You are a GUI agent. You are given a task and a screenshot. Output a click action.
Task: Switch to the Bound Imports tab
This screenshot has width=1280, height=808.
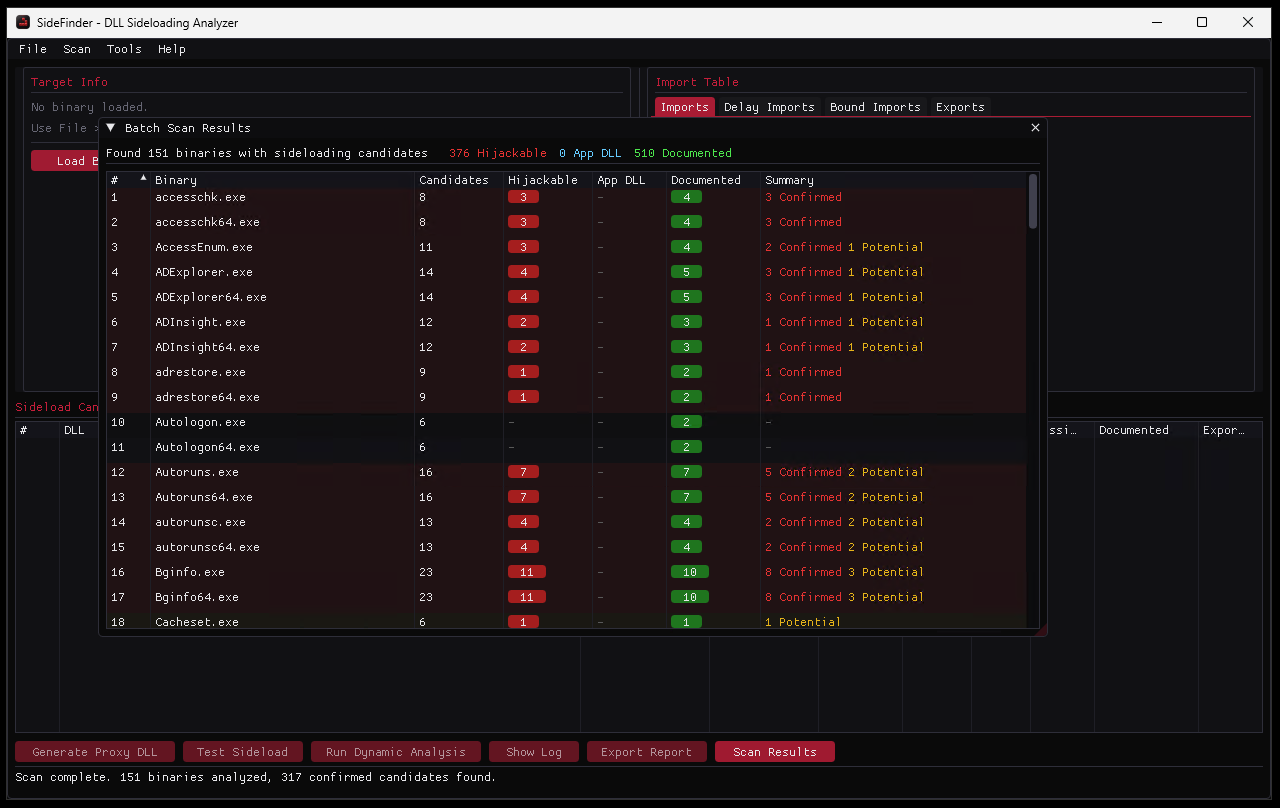pyautogui.click(x=875, y=107)
